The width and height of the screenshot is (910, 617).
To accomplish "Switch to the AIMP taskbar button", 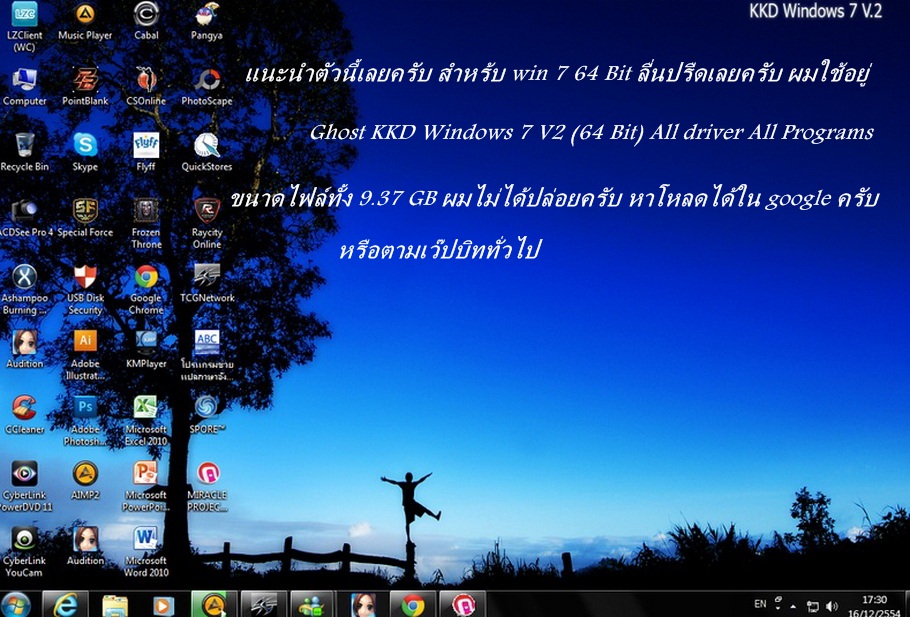I will [214, 605].
